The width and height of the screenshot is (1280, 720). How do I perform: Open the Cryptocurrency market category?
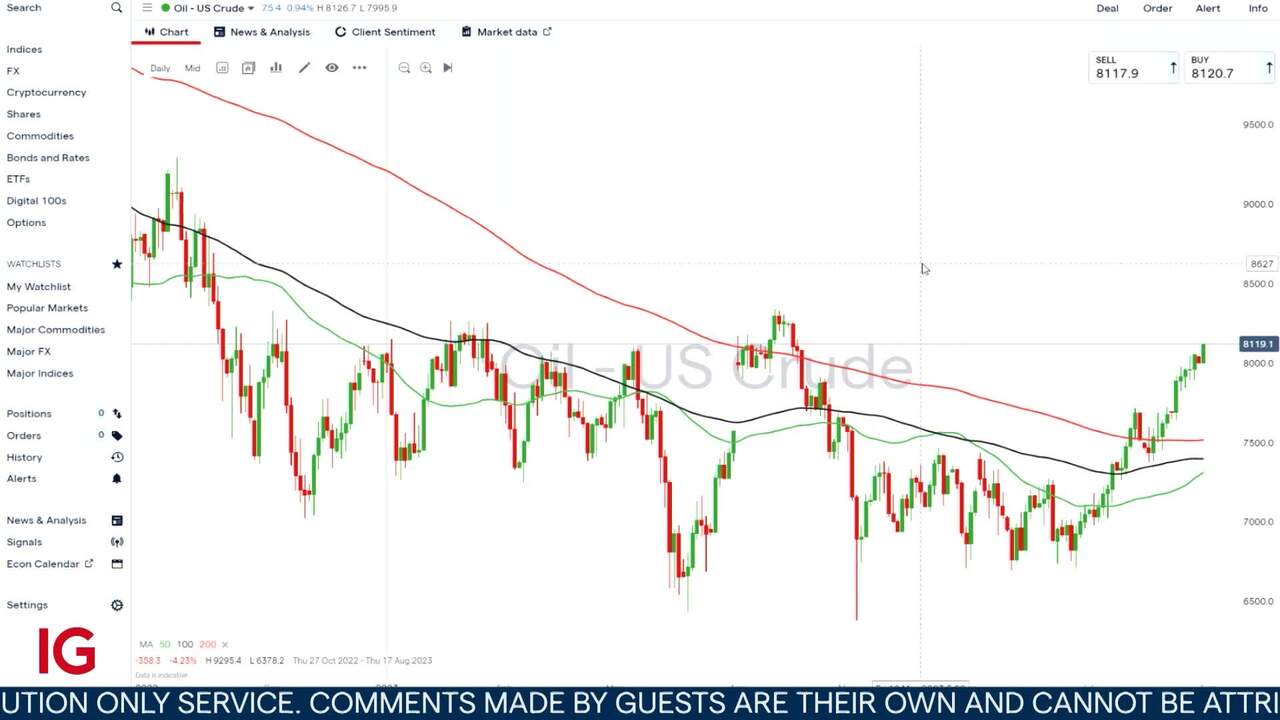(46, 92)
